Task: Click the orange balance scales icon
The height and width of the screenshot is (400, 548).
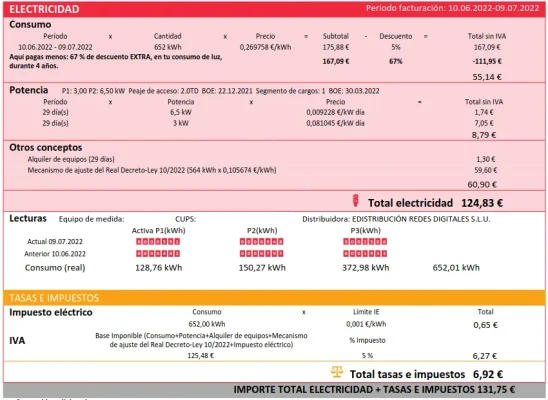Action: pos(337,372)
